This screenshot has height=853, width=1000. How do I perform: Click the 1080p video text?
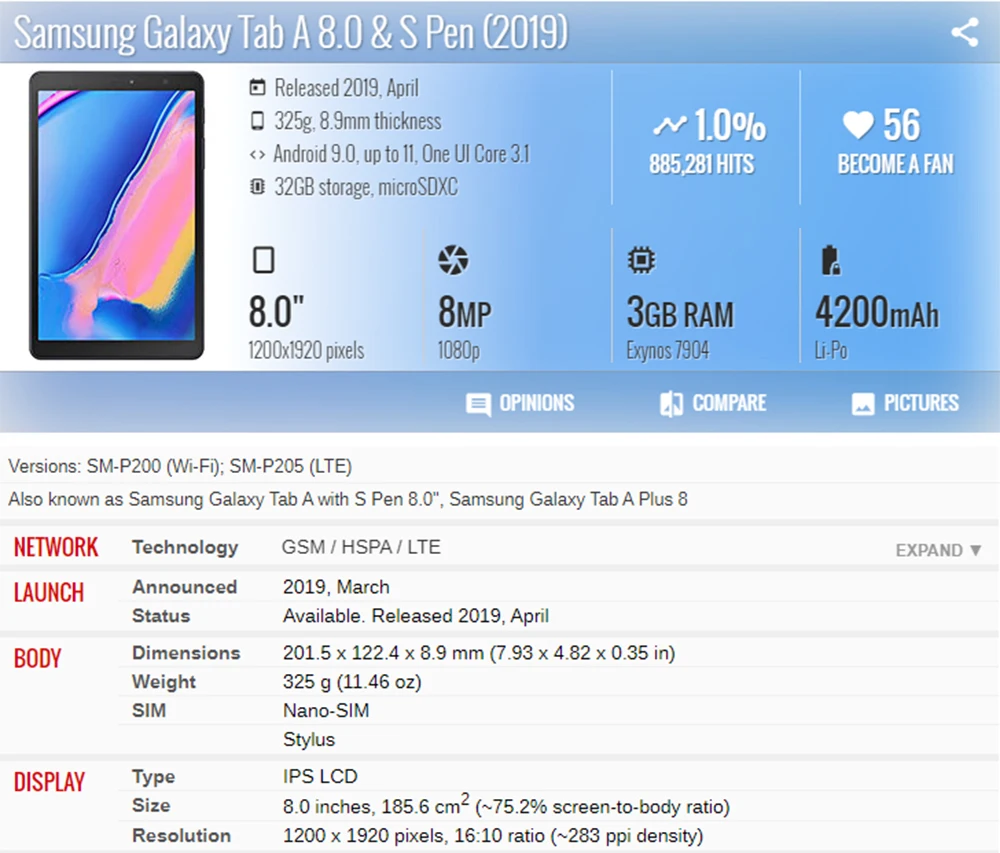tap(459, 351)
